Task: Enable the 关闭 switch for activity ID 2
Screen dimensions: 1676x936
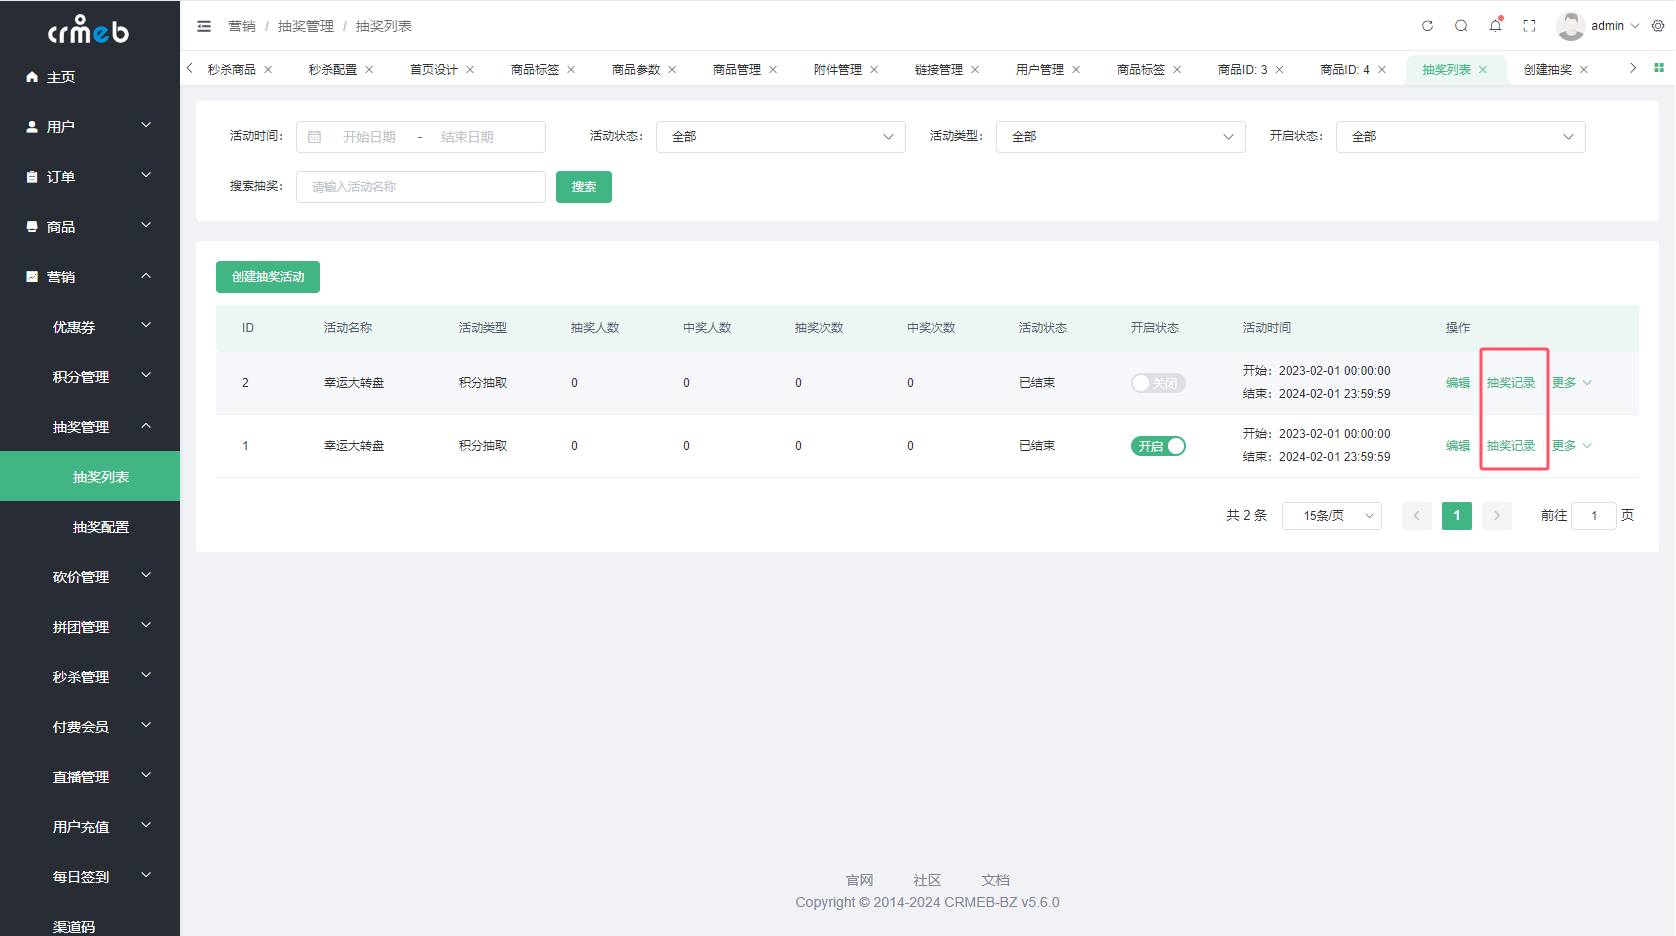Action: [x=1157, y=382]
